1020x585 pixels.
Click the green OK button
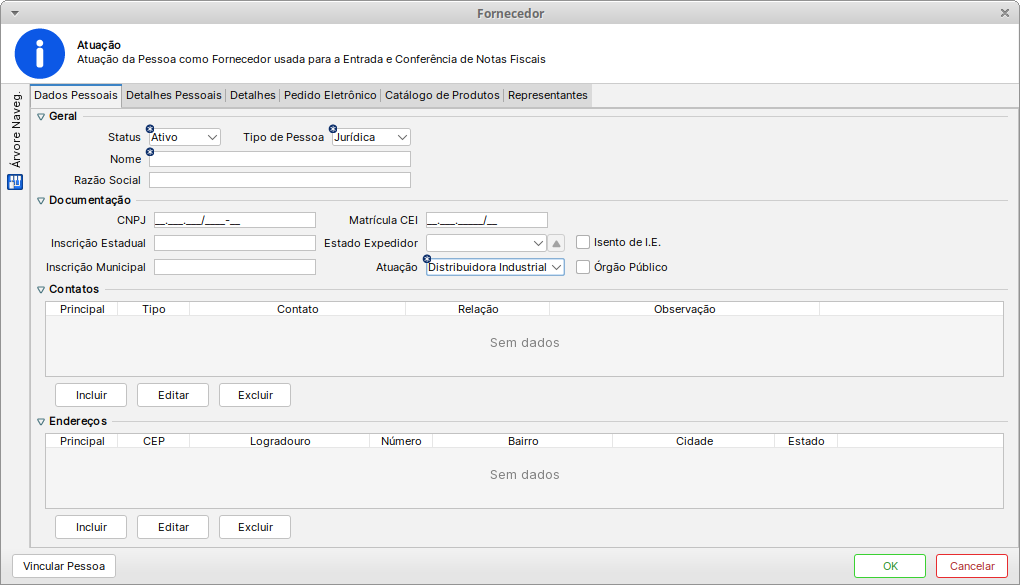click(x=889, y=566)
